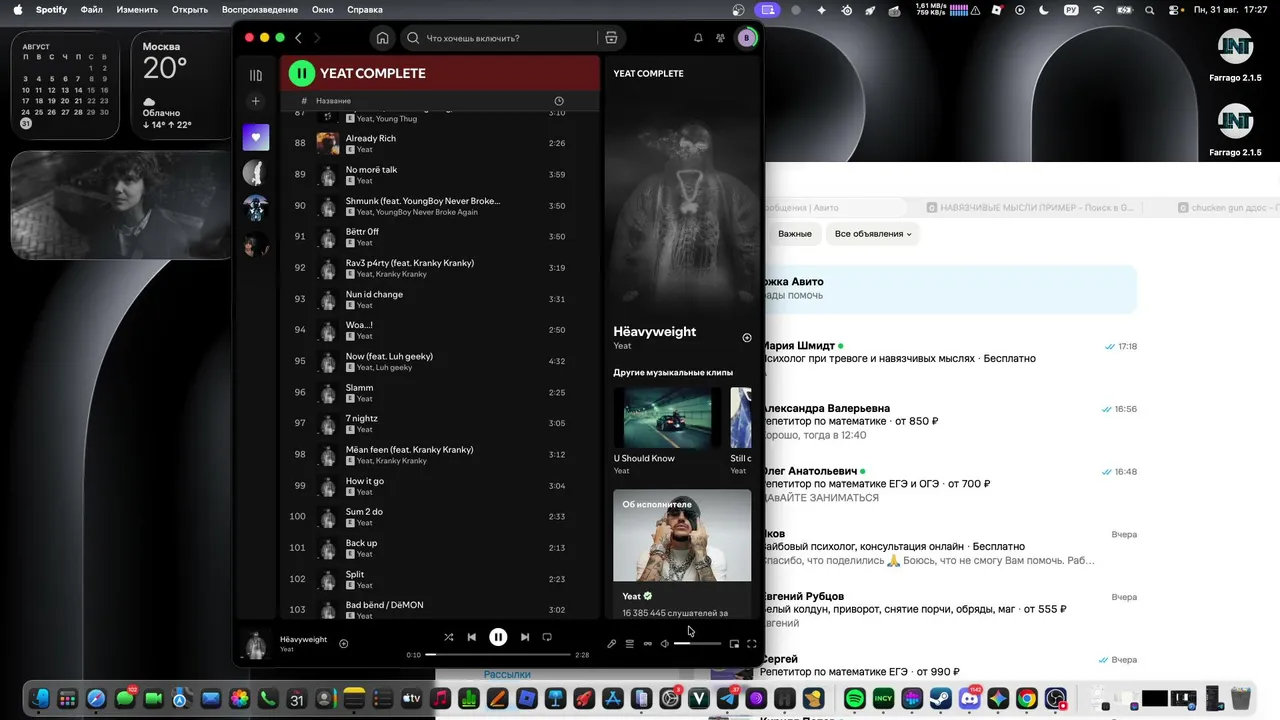Viewport: 1280px width, 720px height.
Task: Open connect to a device
Action: (x=647, y=644)
